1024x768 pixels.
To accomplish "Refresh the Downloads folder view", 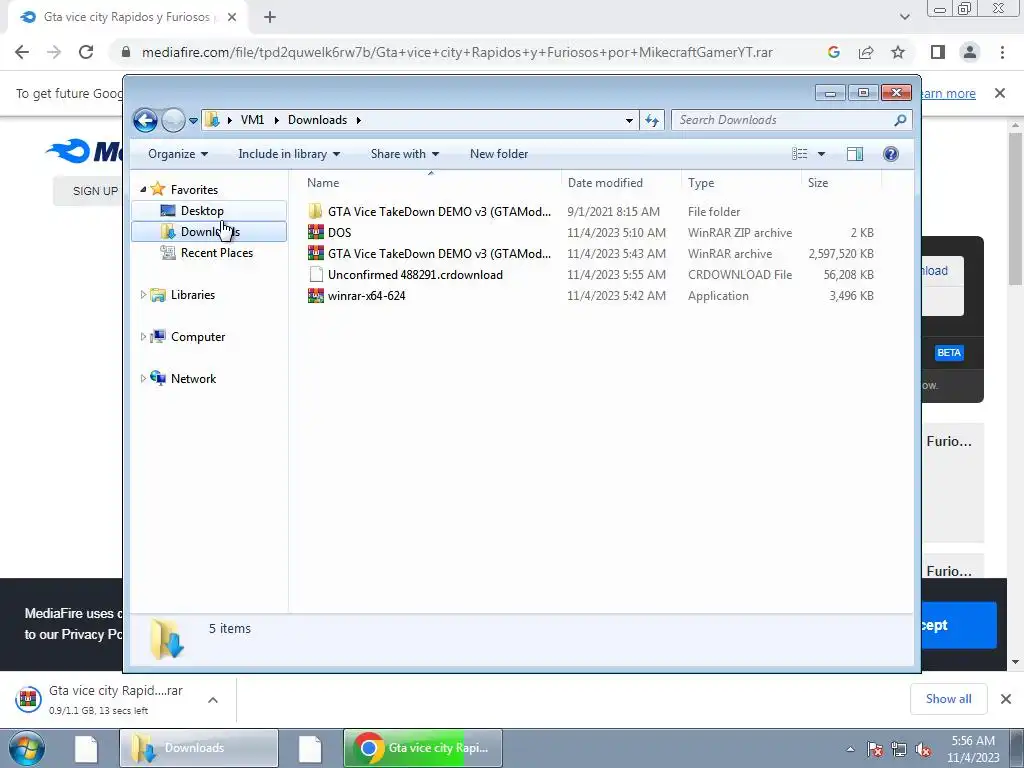I will pos(652,120).
